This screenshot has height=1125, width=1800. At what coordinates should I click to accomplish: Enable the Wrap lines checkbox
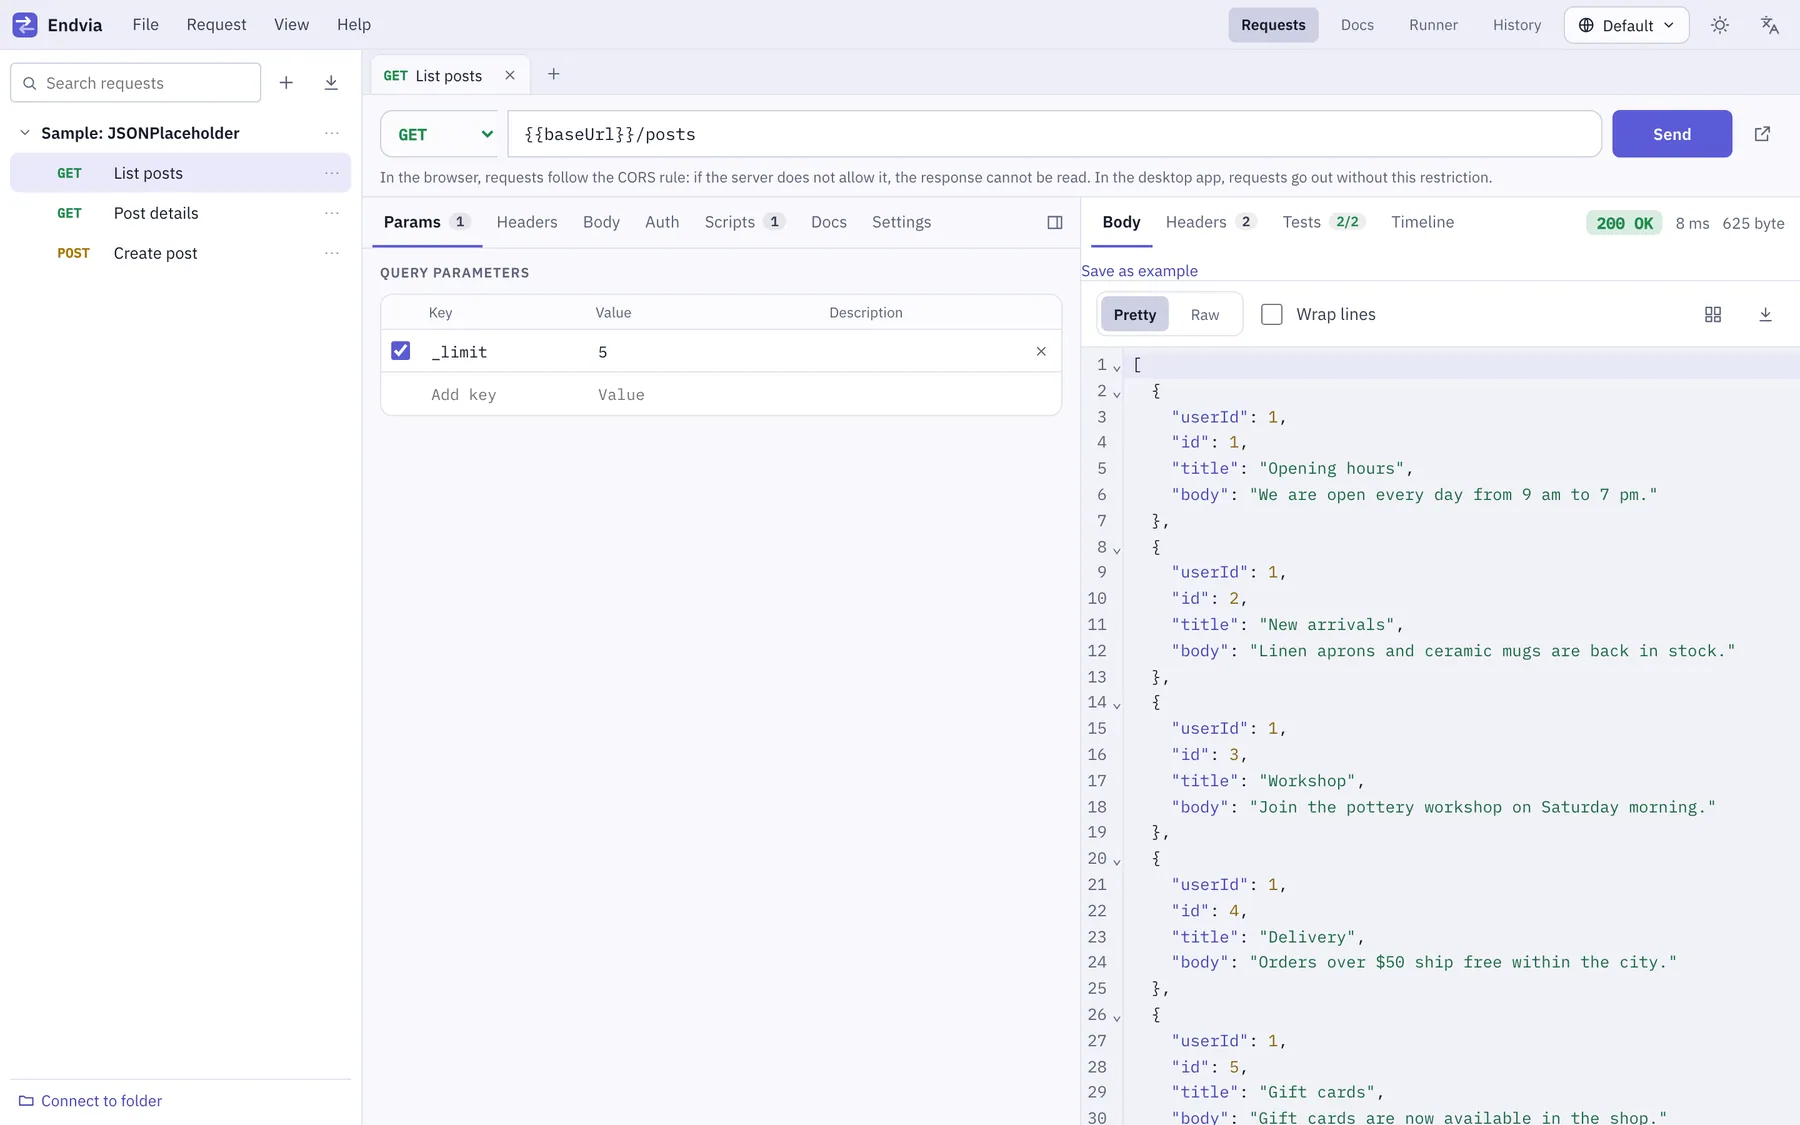1271,314
